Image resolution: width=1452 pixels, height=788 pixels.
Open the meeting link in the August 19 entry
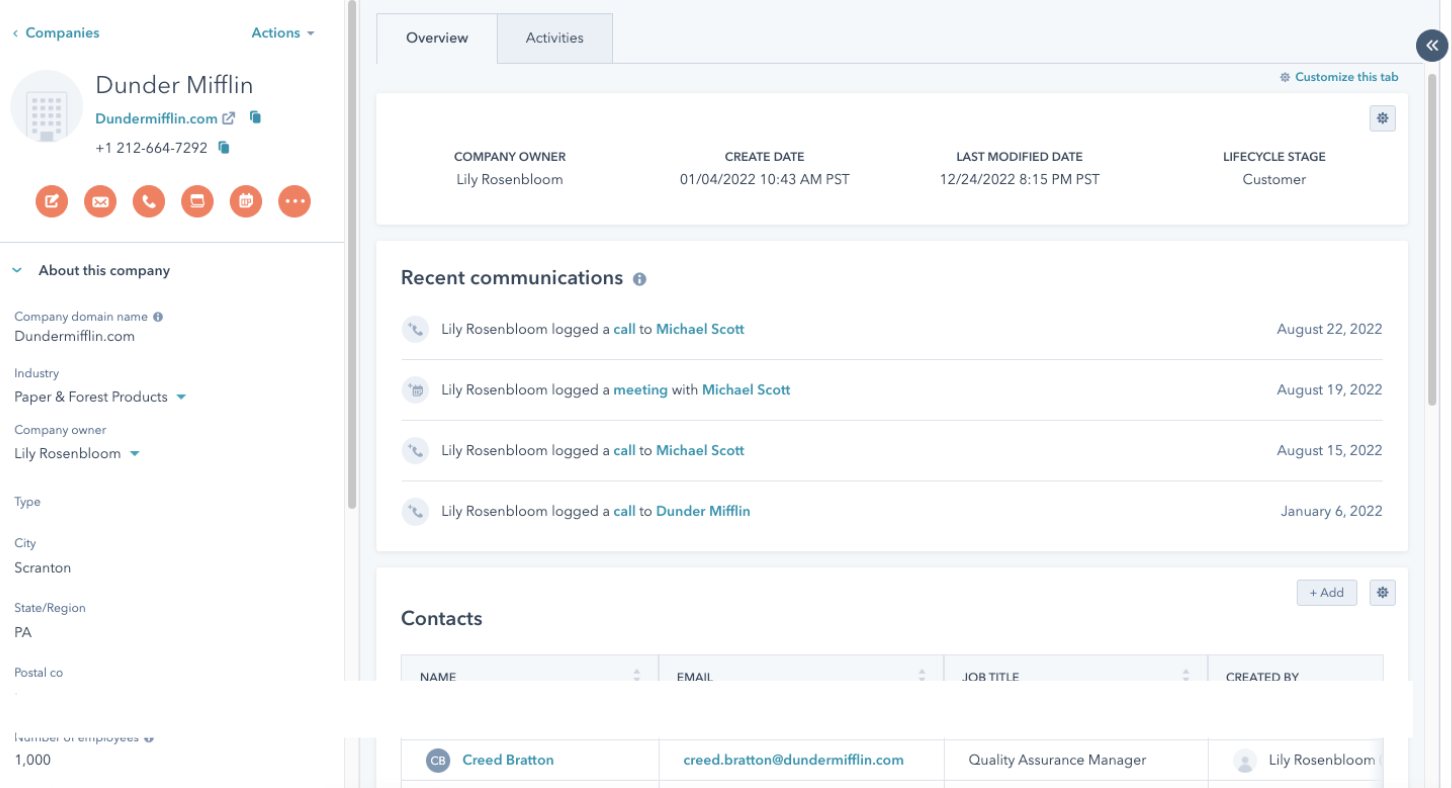640,390
